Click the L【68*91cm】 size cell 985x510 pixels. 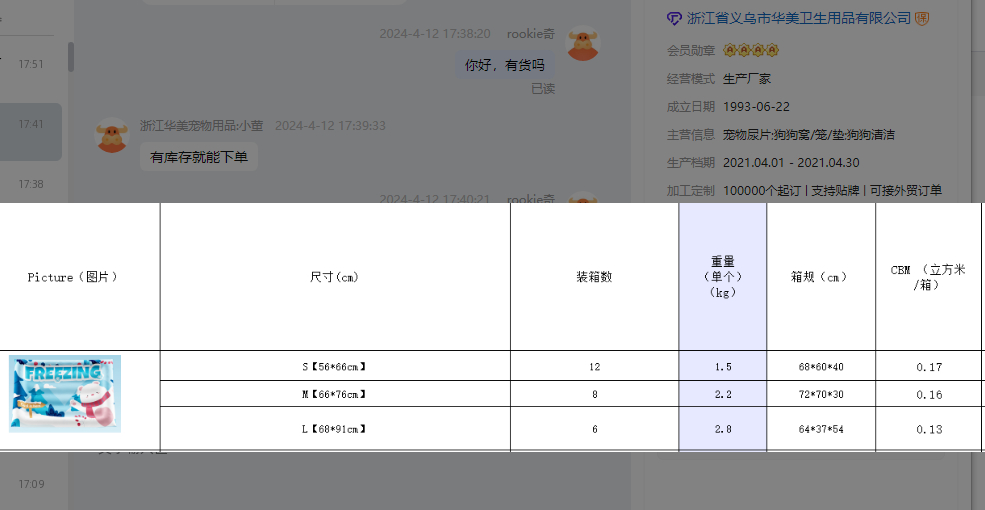(335, 429)
